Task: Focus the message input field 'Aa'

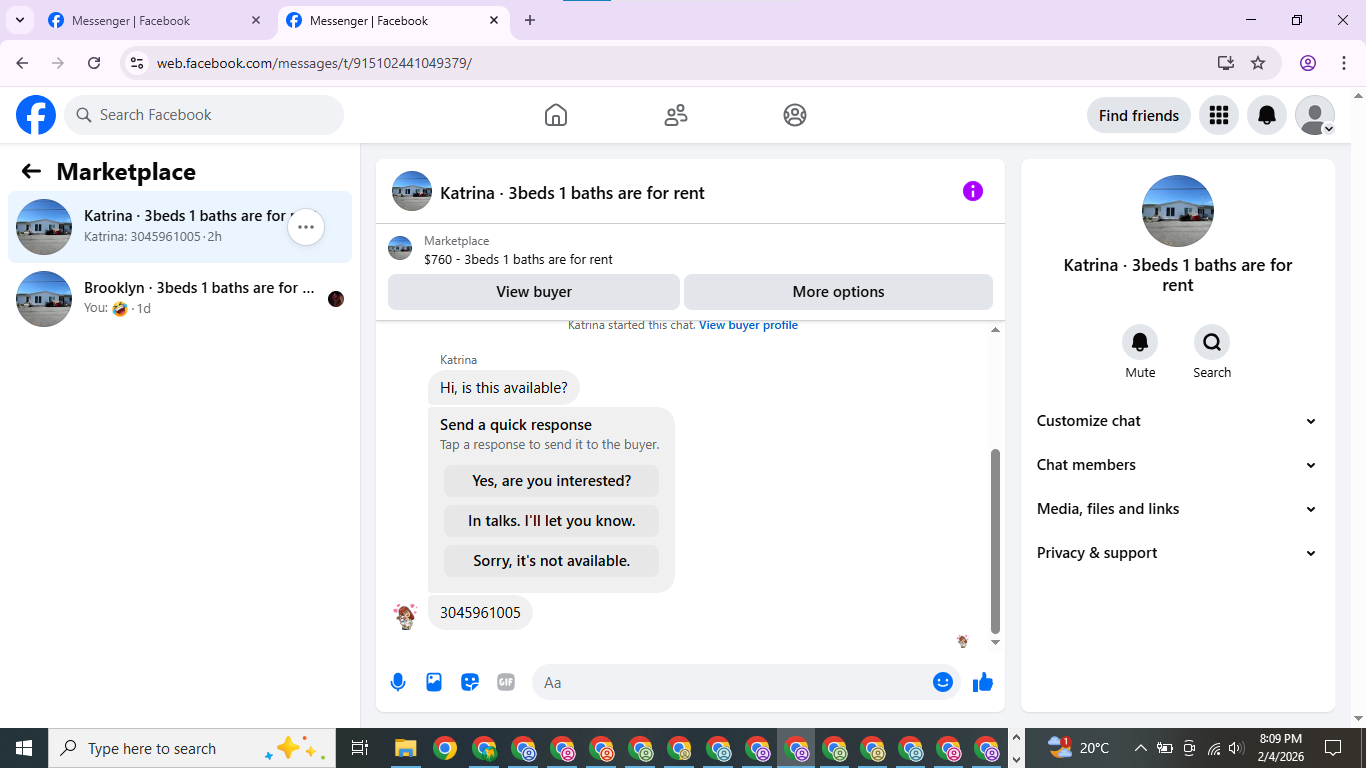Action: coord(730,682)
